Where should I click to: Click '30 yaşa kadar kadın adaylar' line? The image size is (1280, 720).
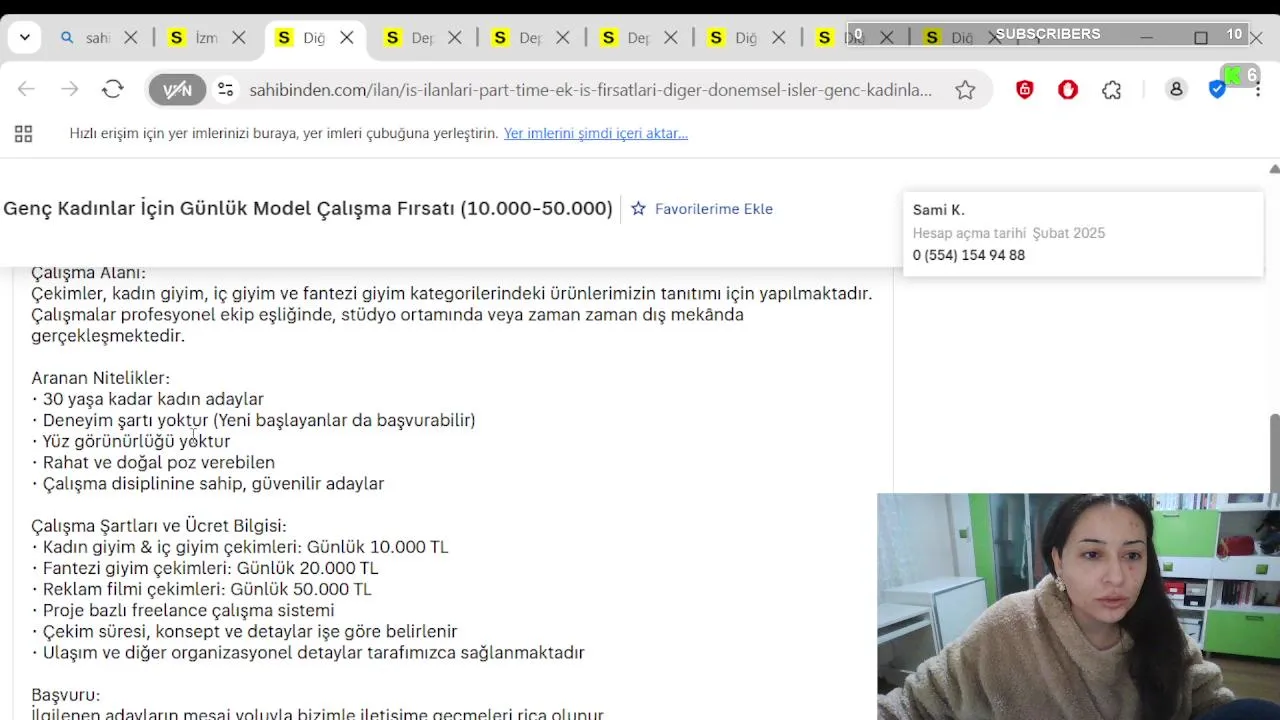pyautogui.click(x=148, y=399)
